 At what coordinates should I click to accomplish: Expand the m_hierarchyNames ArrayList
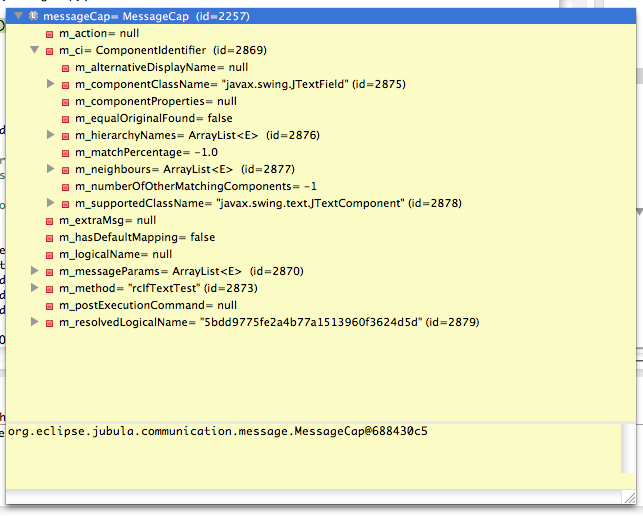click(x=50, y=135)
